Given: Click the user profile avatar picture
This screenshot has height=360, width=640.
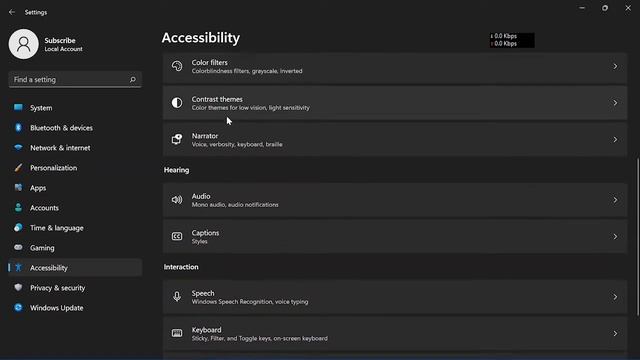Looking at the screenshot, I should (24, 44).
